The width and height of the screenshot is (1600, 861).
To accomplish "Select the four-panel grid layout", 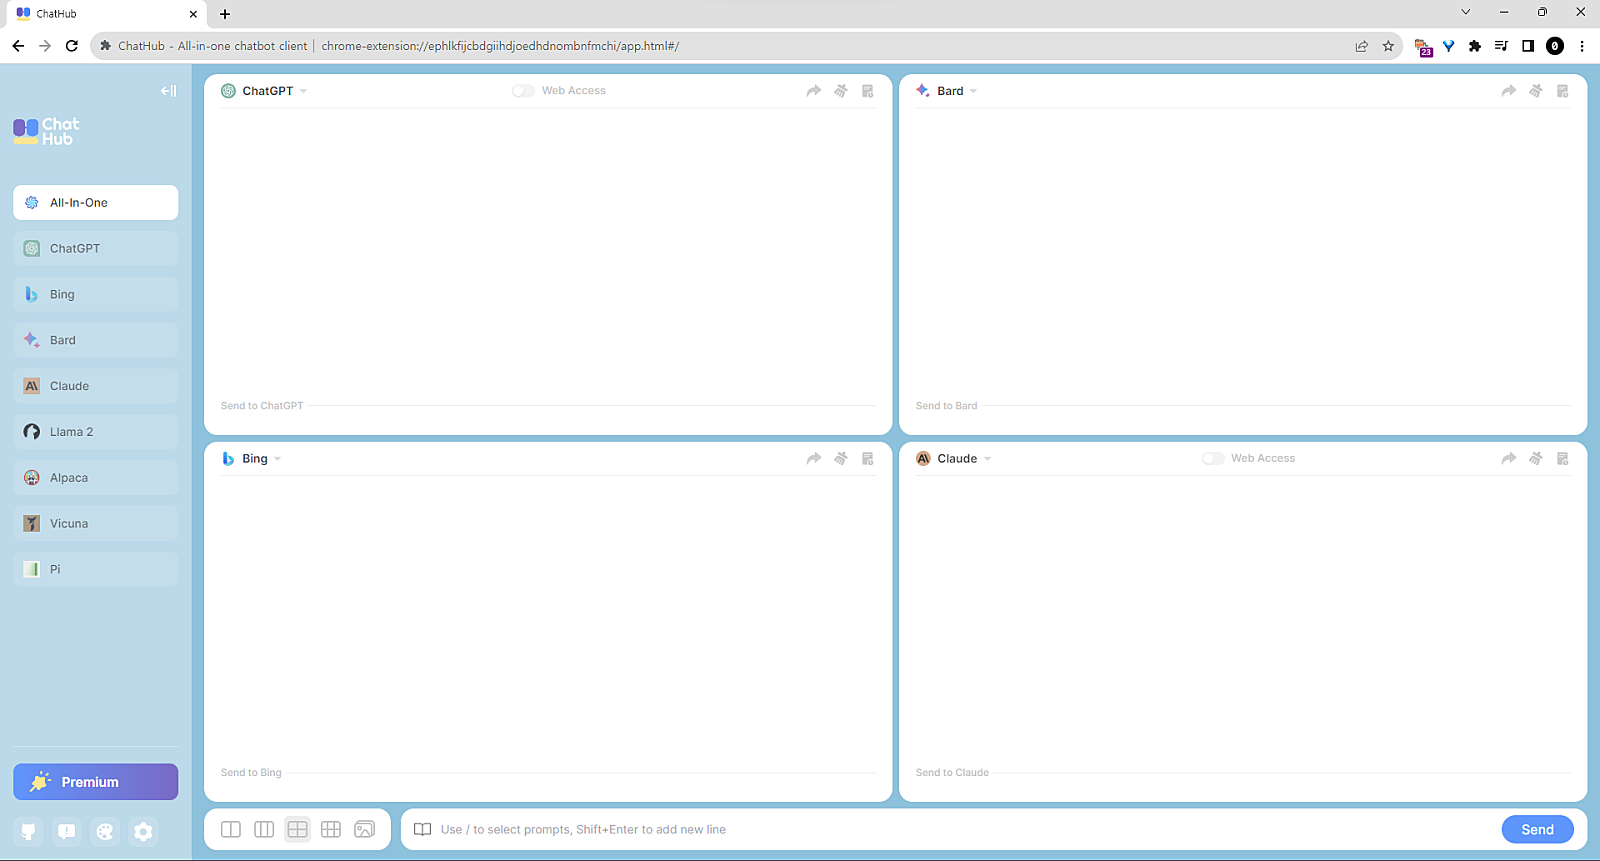I will pos(297,829).
